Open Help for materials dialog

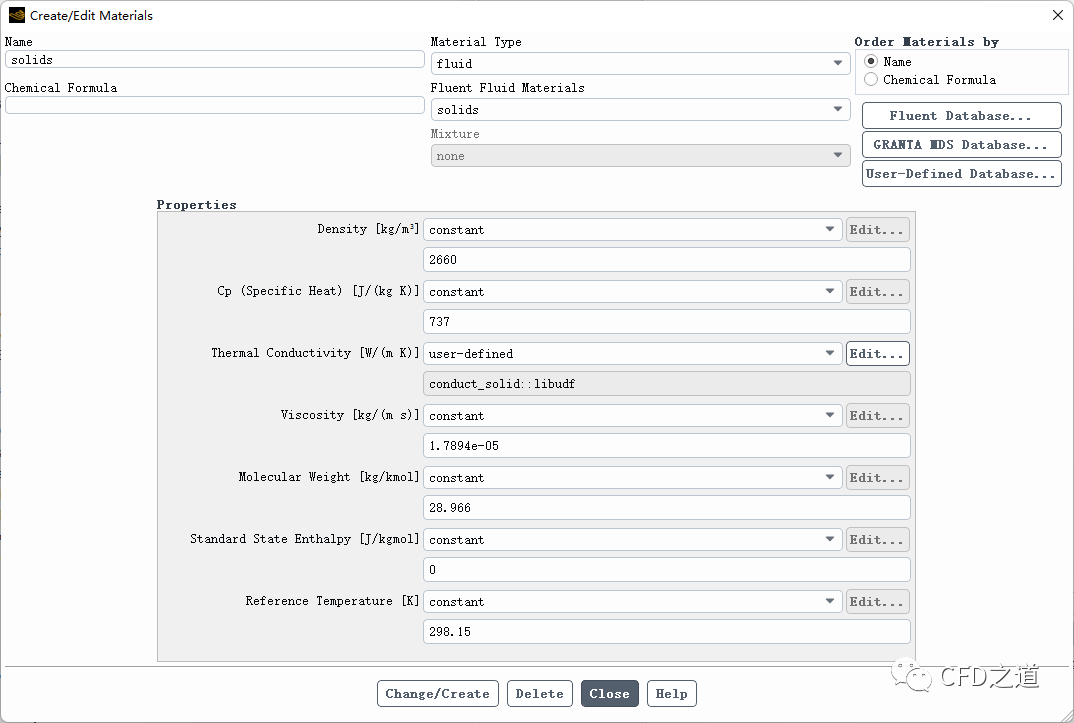(671, 694)
